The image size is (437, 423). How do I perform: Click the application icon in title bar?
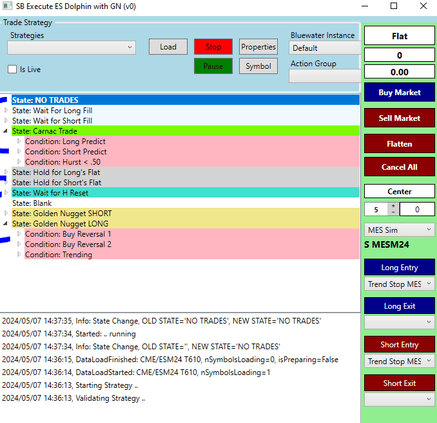click(7, 6)
